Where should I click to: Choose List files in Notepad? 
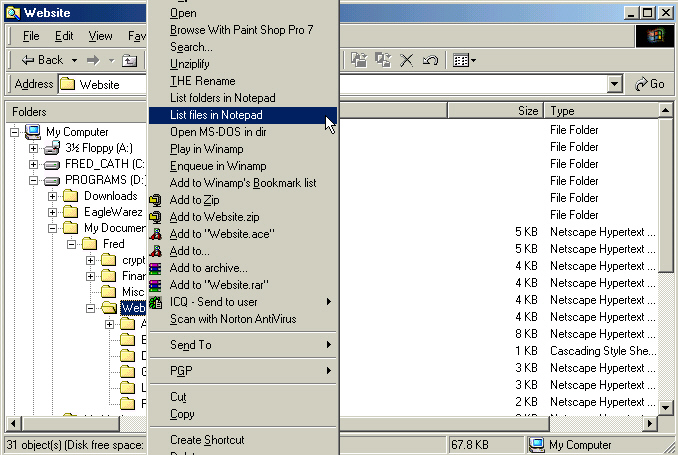pyautogui.click(x=243, y=115)
